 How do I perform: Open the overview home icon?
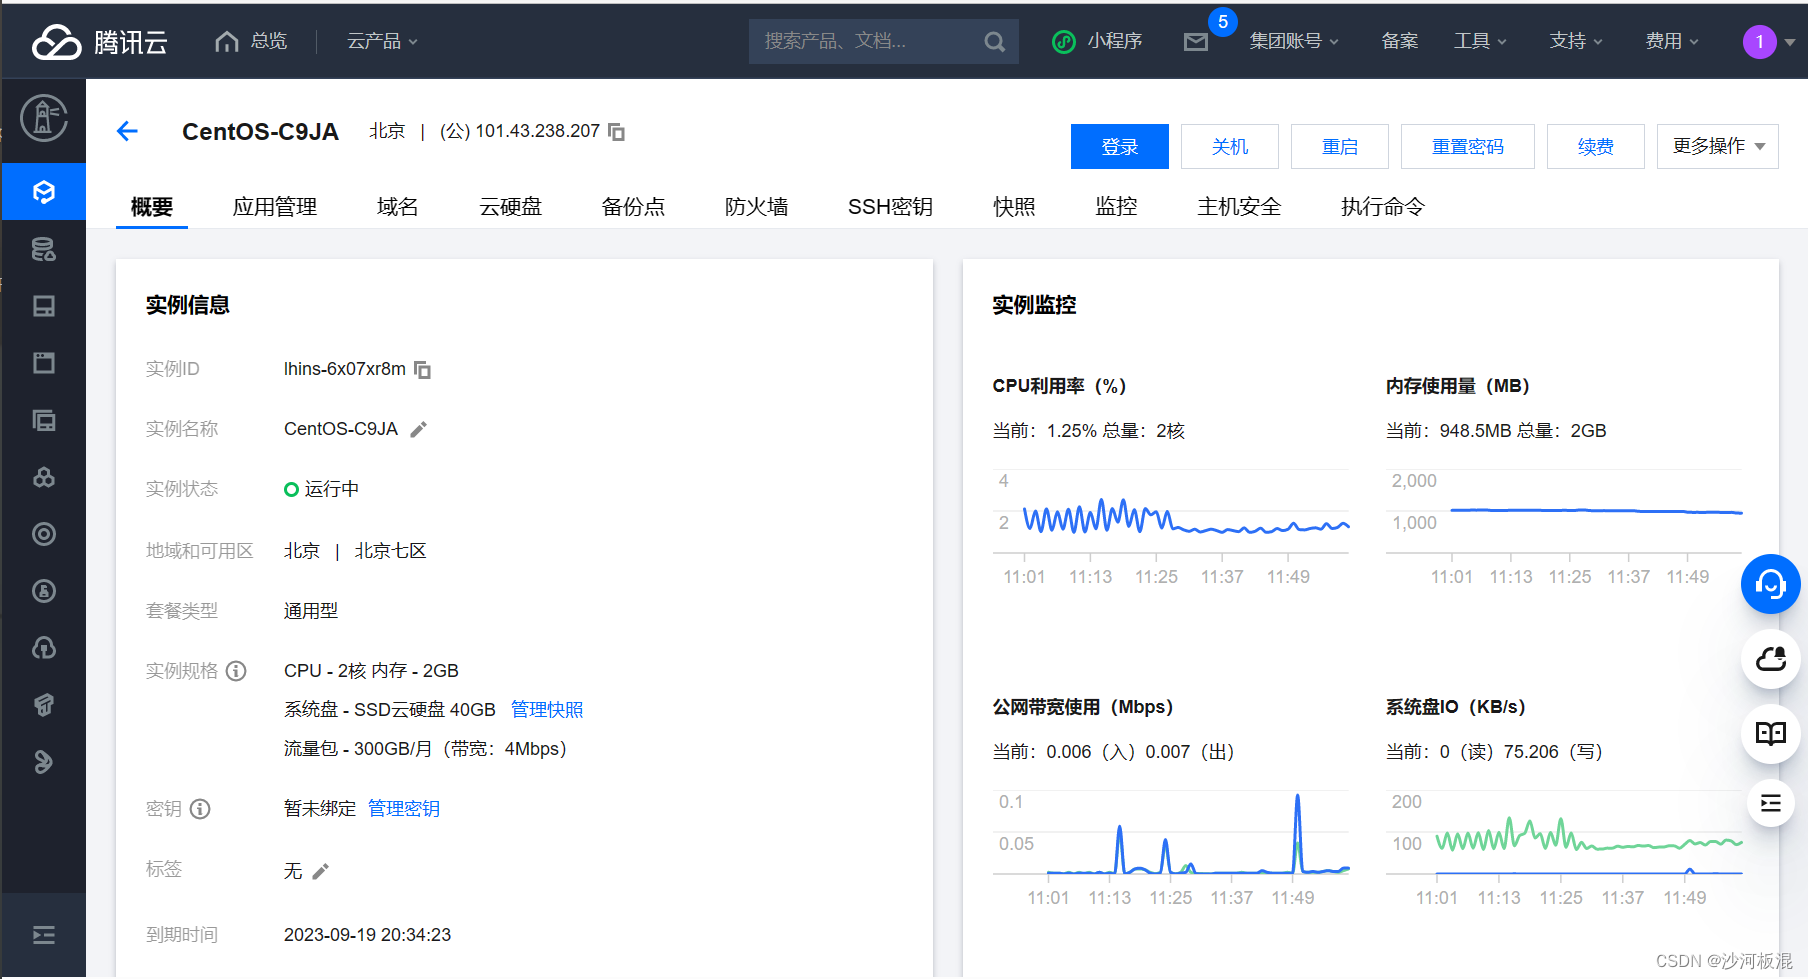coord(227,41)
